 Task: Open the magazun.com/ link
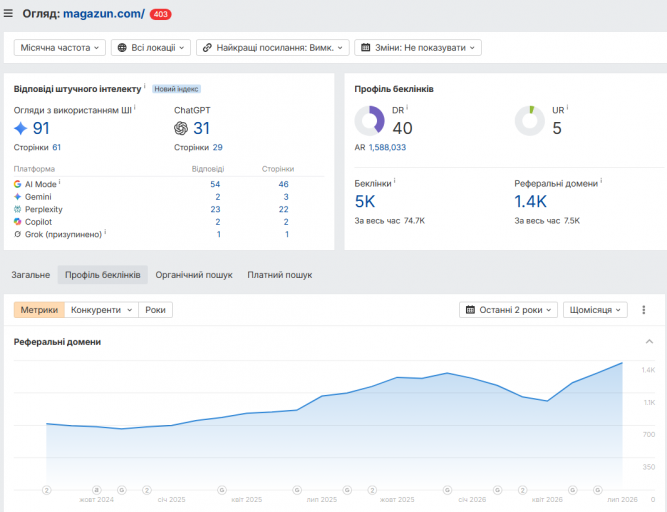click(104, 14)
